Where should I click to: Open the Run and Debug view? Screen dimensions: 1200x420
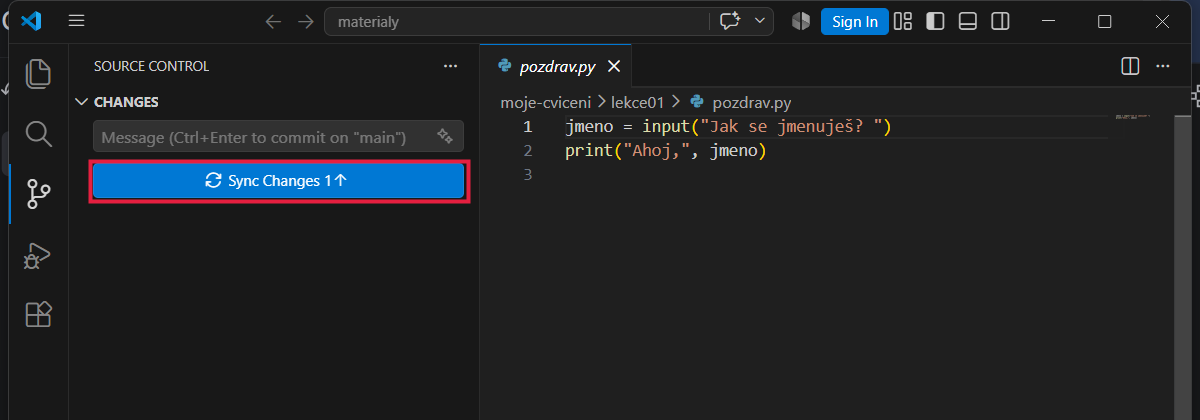[x=38, y=256]
